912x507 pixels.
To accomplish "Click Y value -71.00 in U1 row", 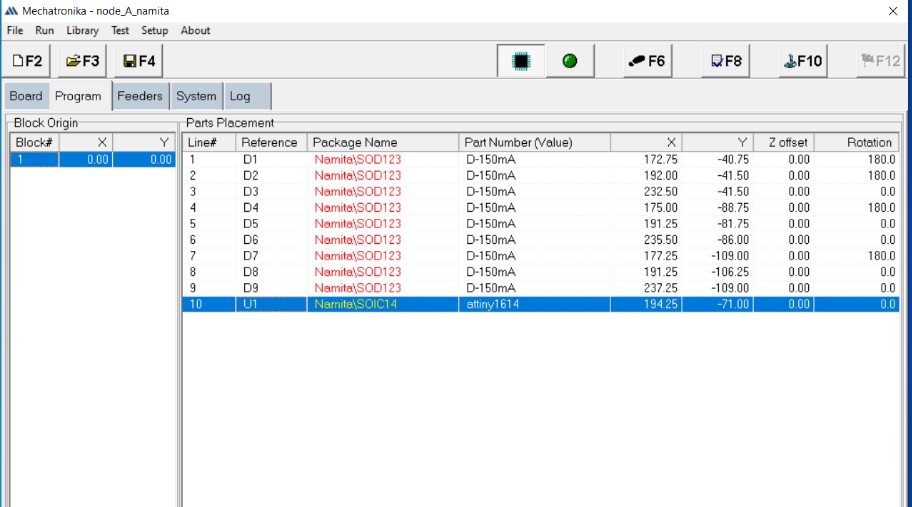I will [x=718, y=304].
